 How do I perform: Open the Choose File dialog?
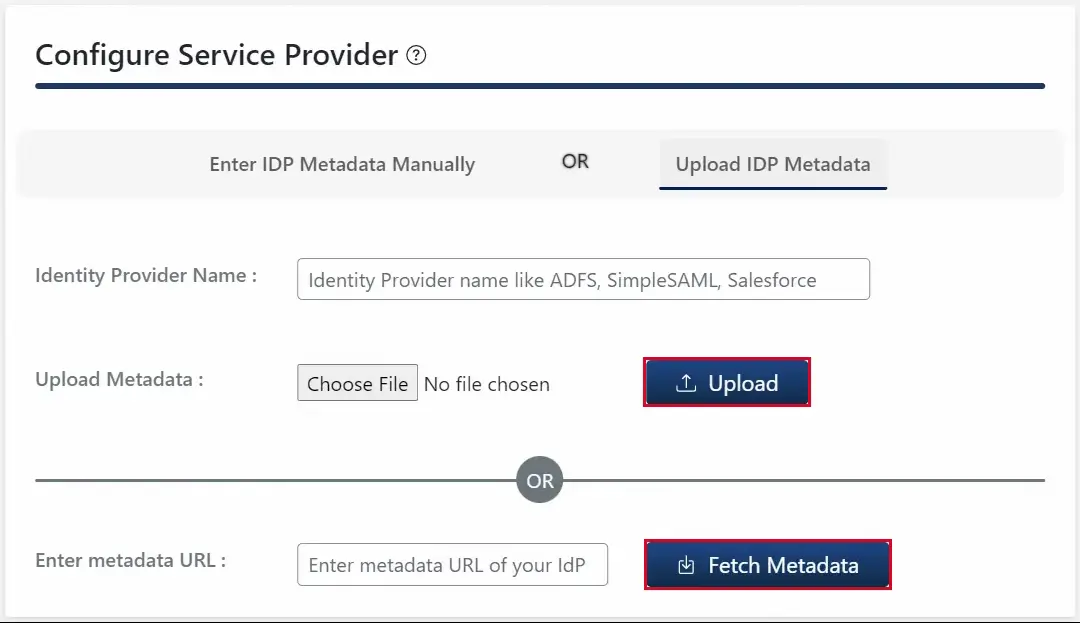coord(357,383)
